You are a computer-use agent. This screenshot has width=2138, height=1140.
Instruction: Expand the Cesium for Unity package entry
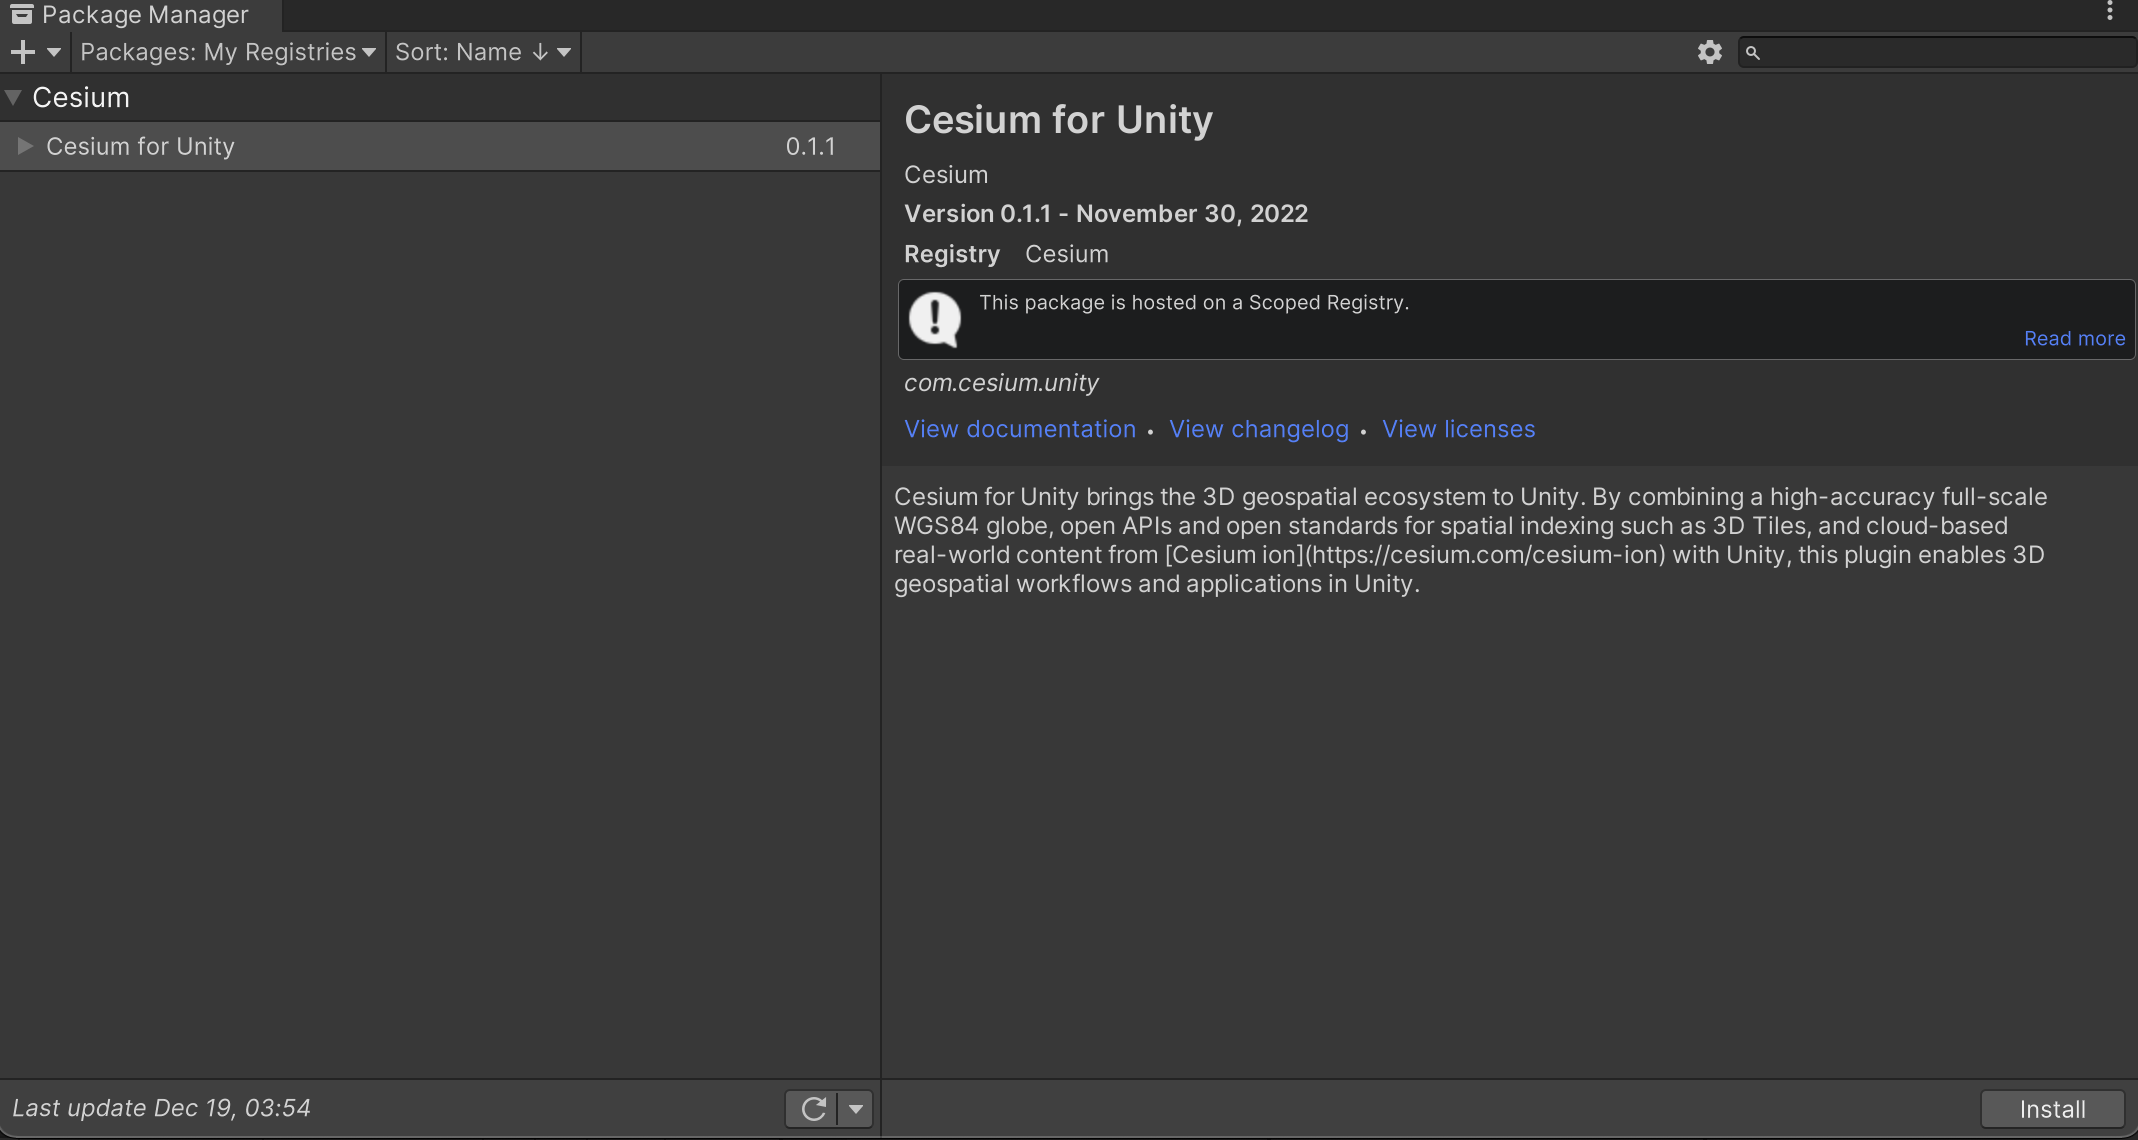[x=24, y=146]
